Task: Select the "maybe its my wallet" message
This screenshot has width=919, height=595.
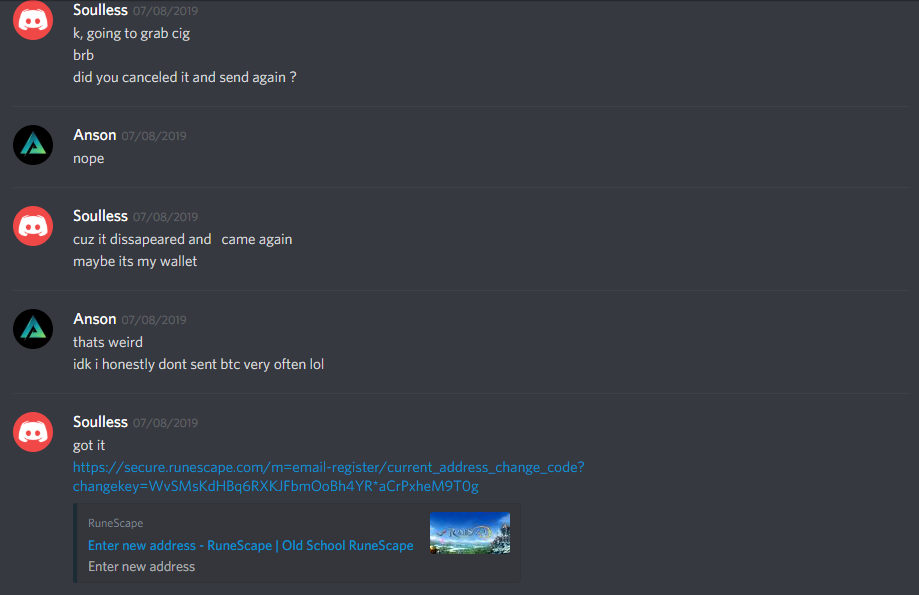Action: point(135,261)
